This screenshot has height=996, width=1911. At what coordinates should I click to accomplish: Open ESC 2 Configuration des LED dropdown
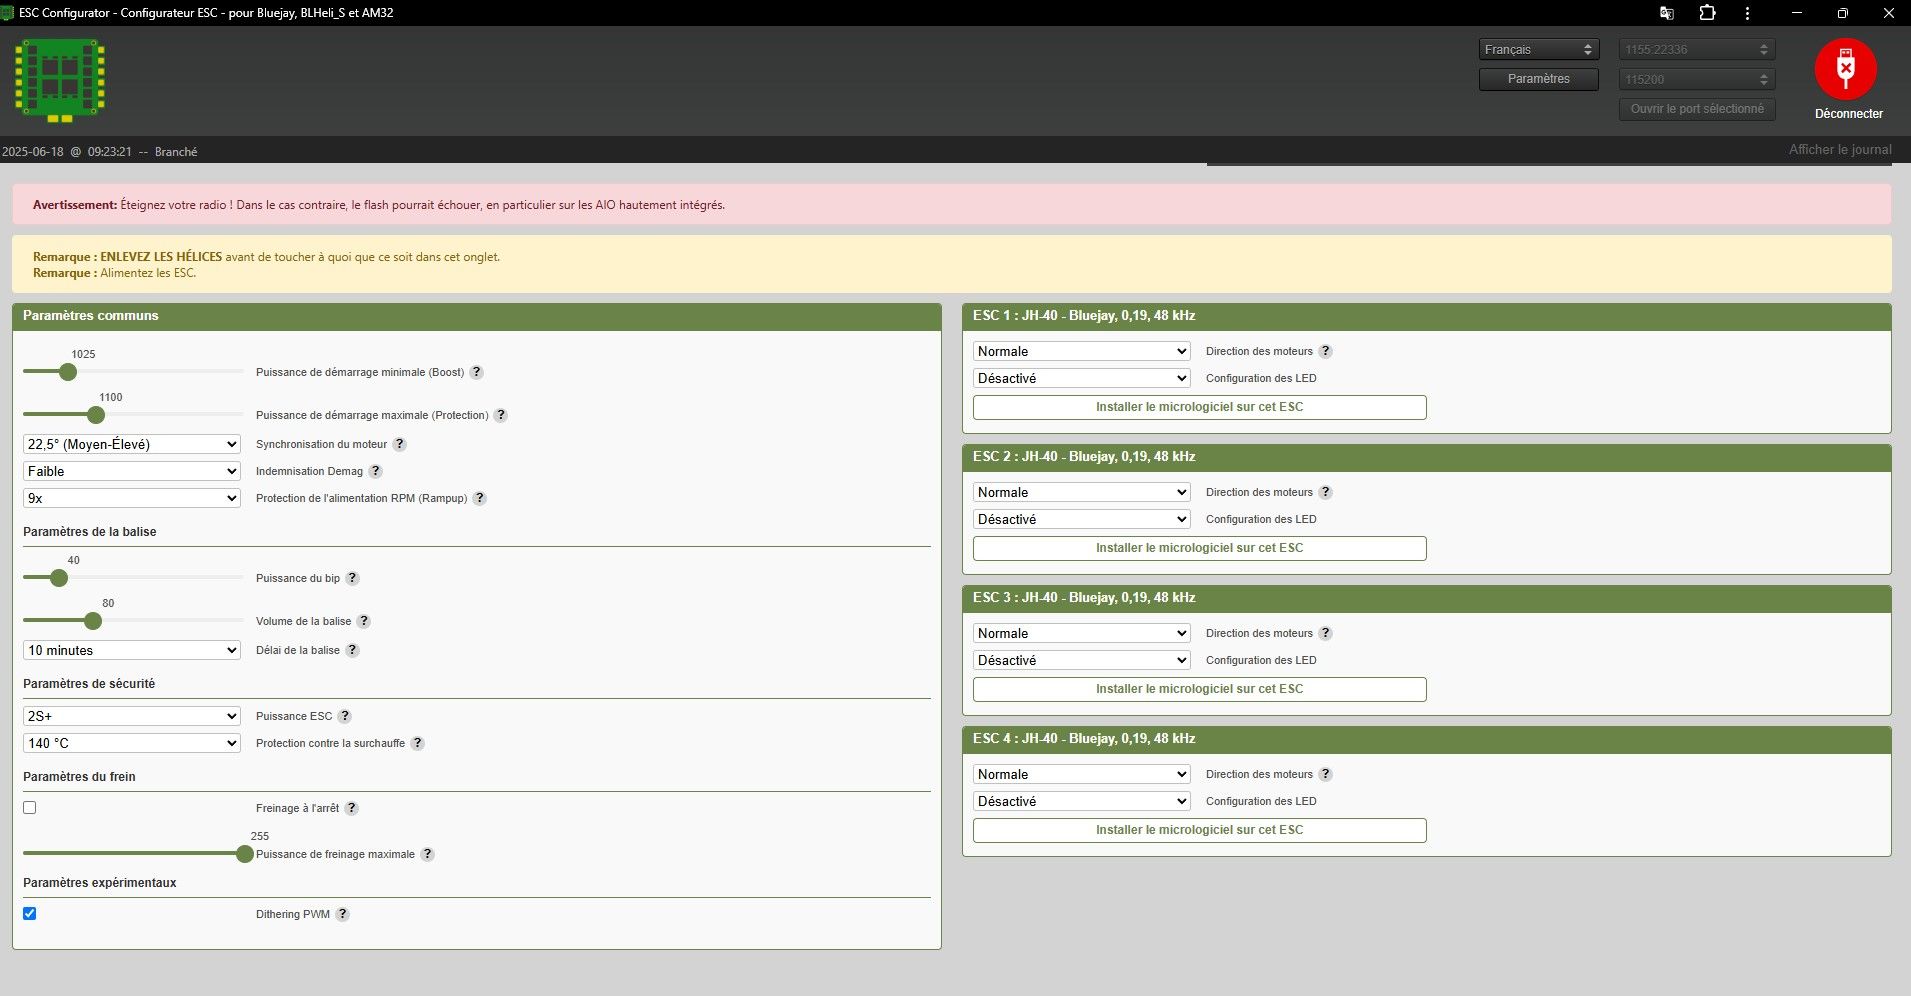(1081, 519)
